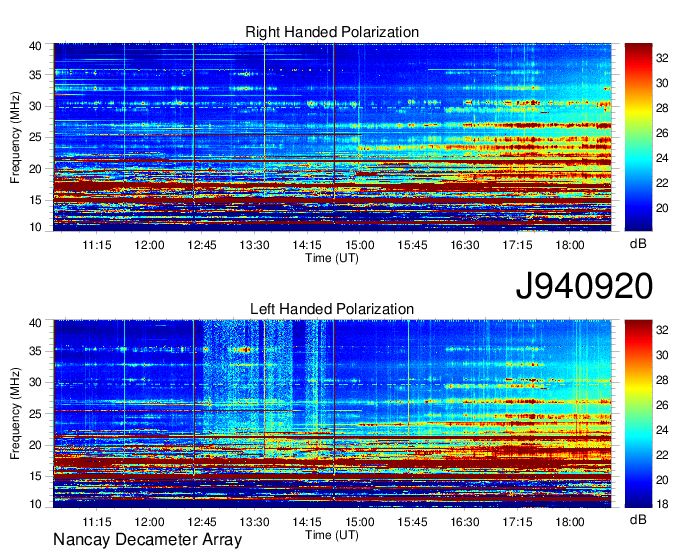Click 30 MHz tick on Right Handed plot
Viewport: 680px width, 552px height.
[35, 106]
